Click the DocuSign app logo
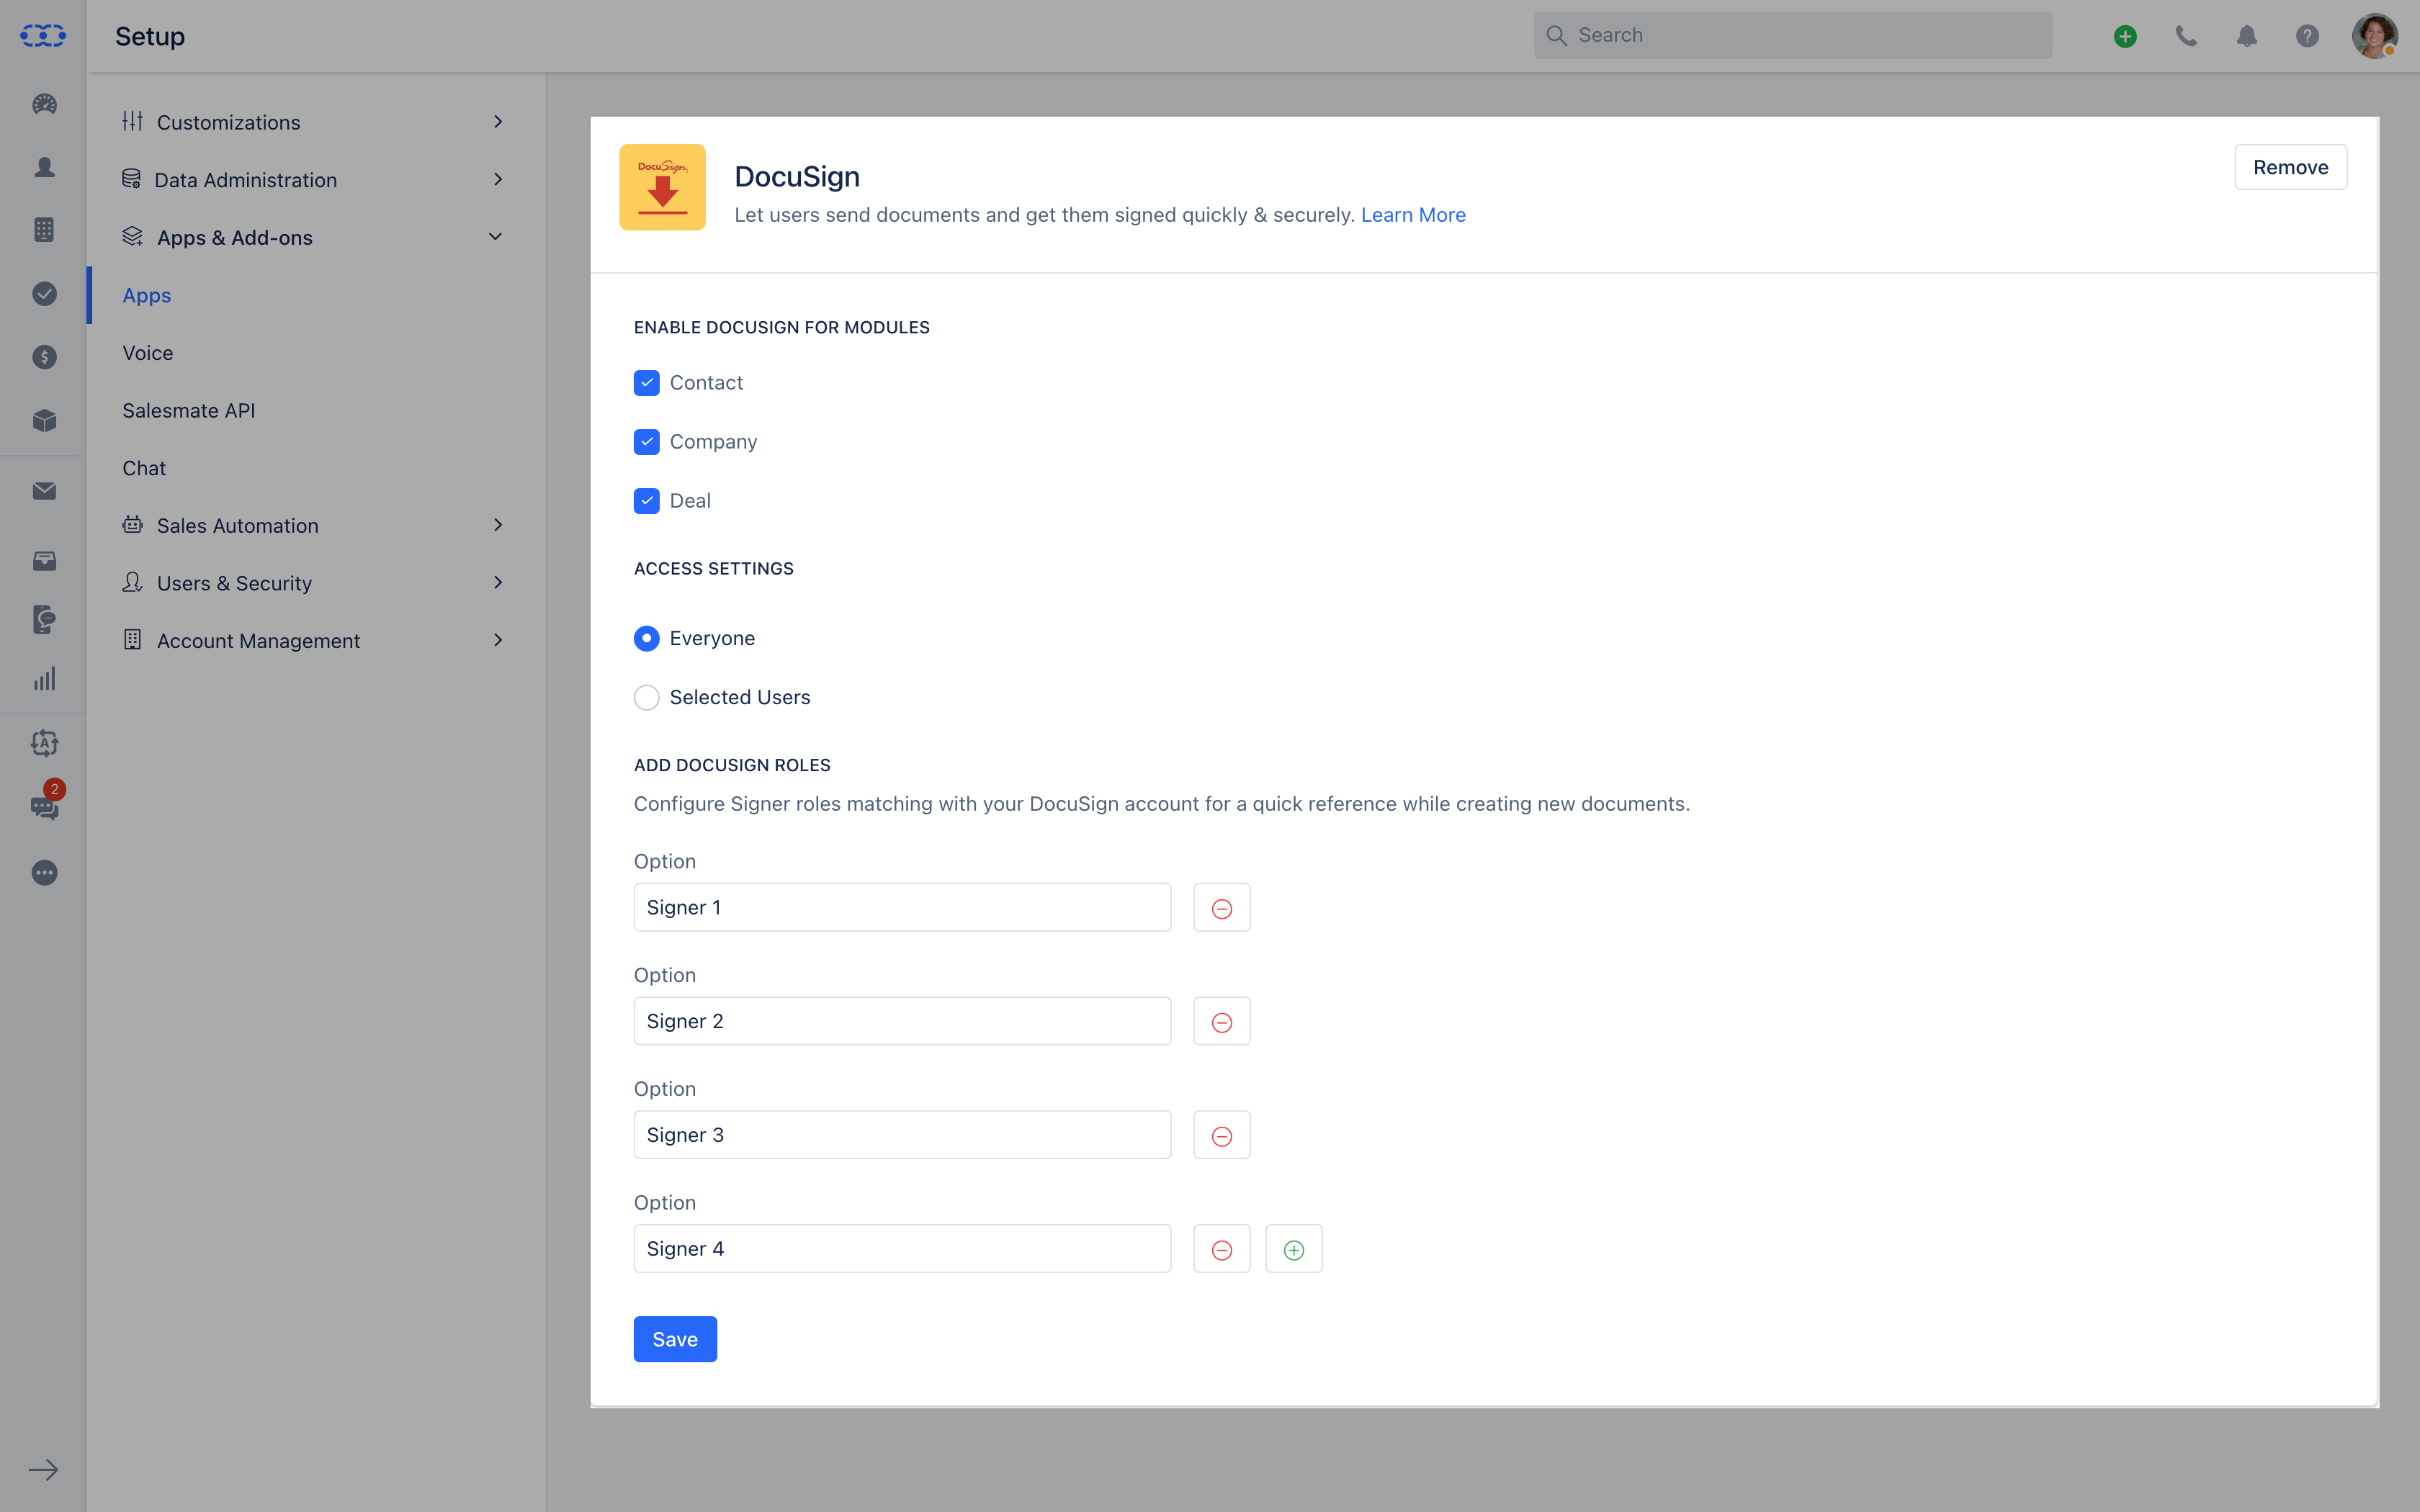The height and width of the screenshot is (1512, 2420). (662, 187)
